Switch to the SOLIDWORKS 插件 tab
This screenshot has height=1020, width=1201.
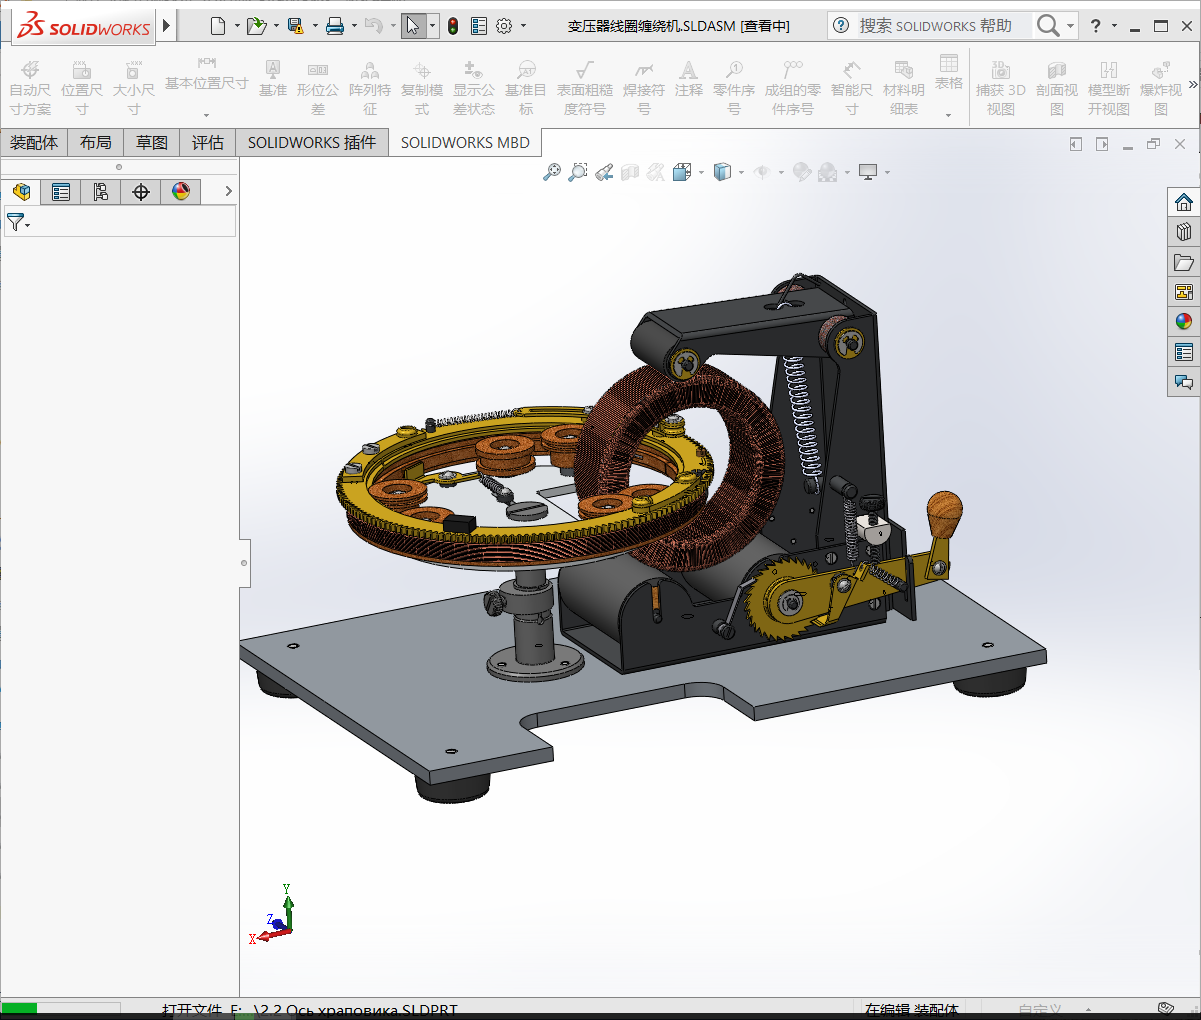tap(312, 143)
